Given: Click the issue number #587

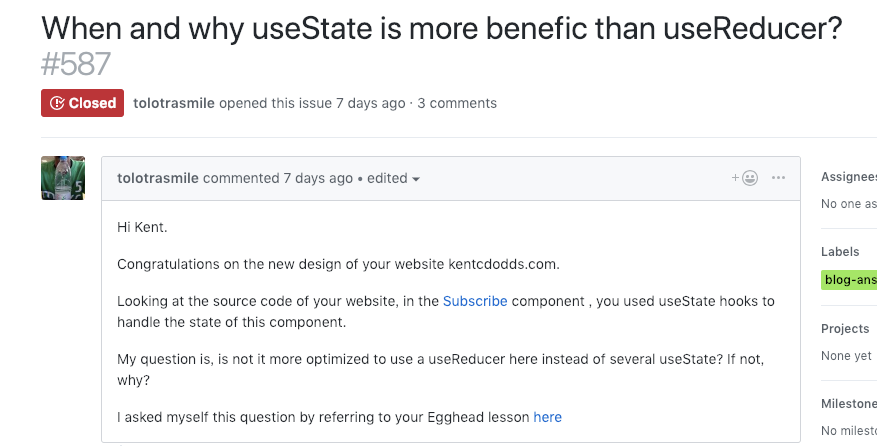Looking at the screenshot, I should tap(76, 65).
